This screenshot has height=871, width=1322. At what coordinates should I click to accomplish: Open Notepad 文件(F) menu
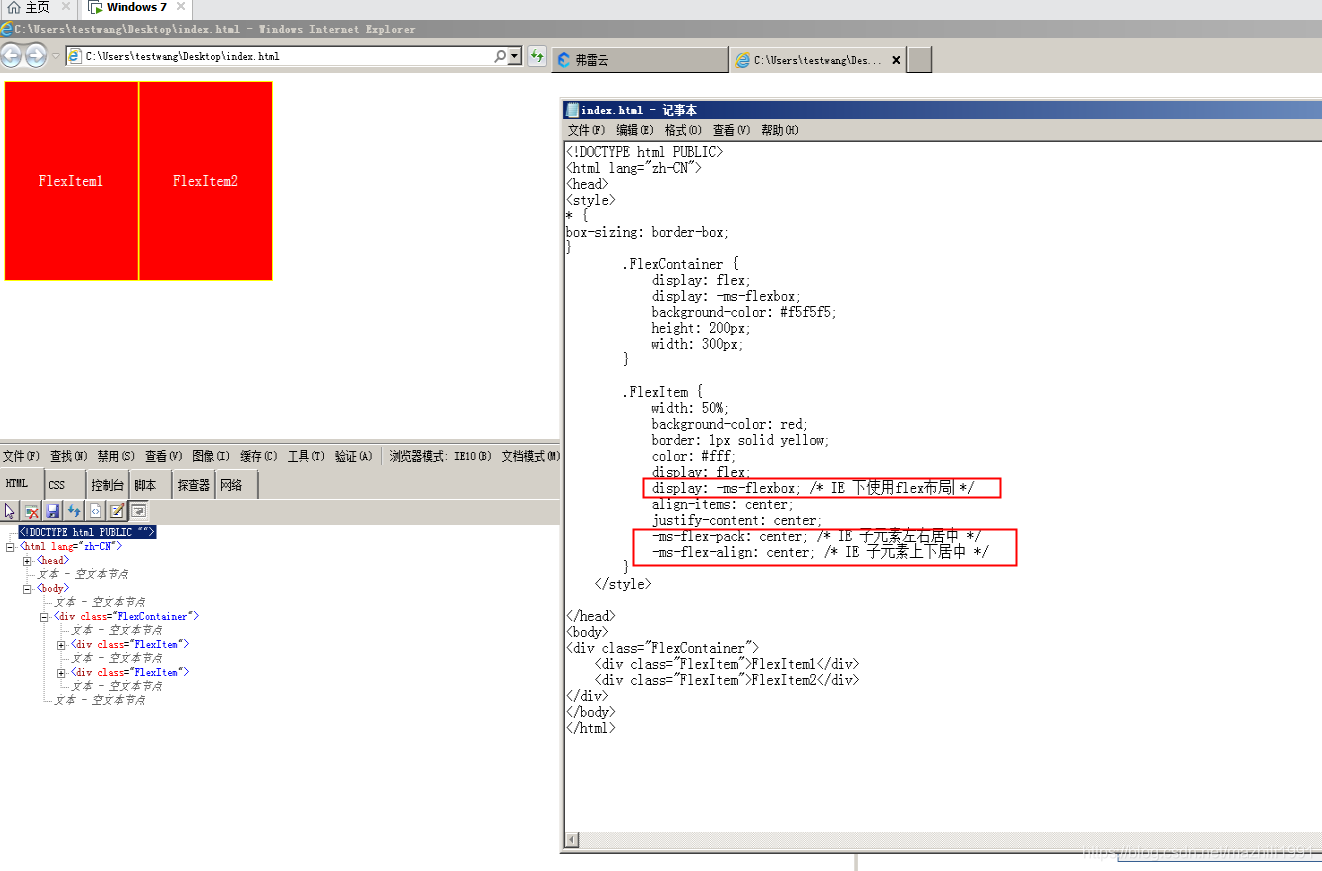(x=586, y=130)
